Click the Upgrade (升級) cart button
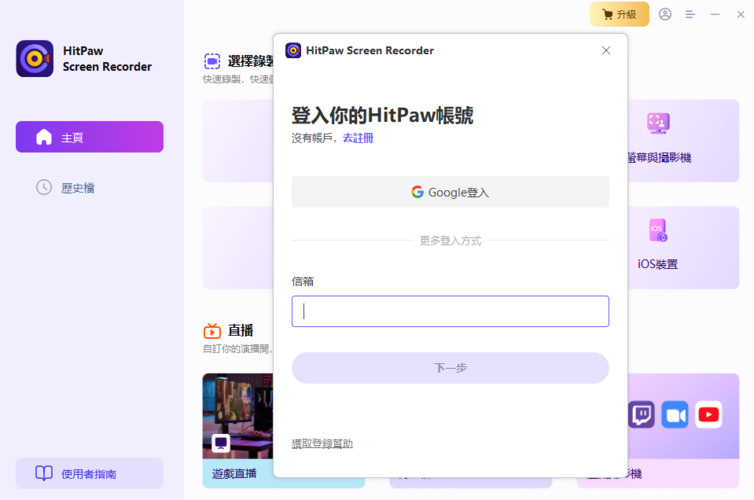 pos(619,14)
